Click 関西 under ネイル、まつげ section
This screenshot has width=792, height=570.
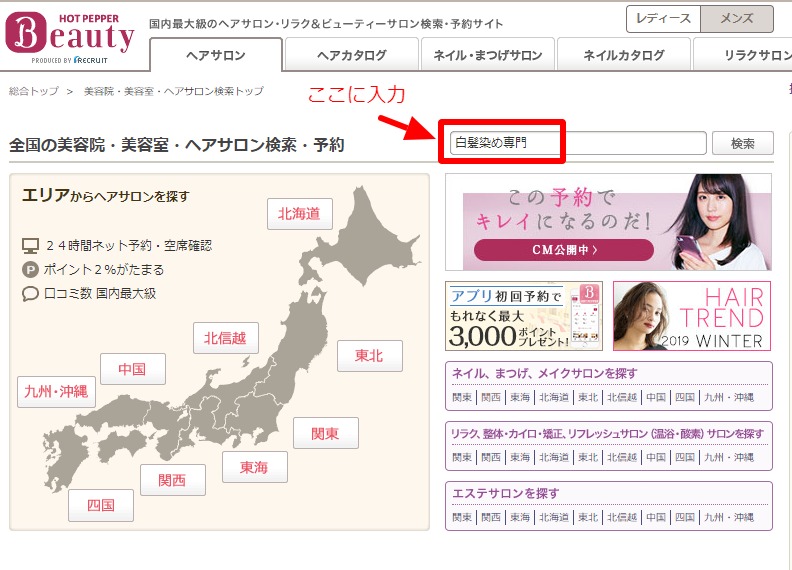[490, 397]
